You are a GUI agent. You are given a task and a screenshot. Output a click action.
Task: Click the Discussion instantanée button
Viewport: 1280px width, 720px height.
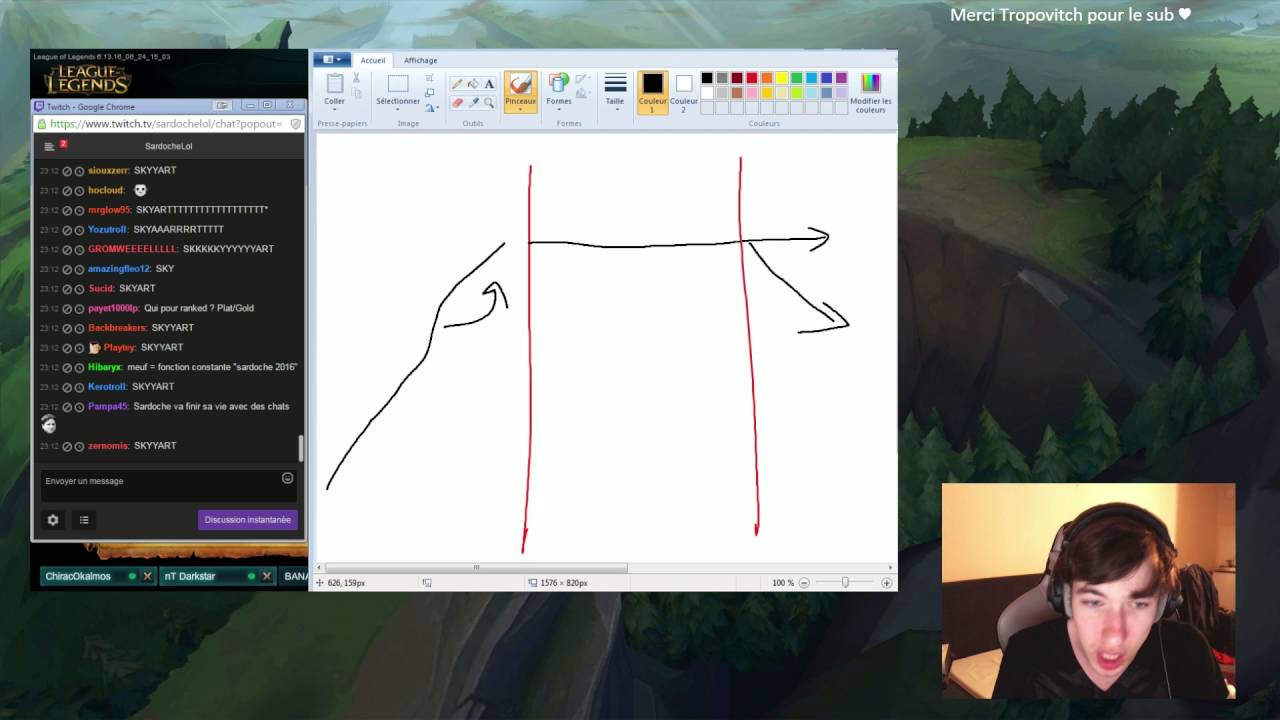click(x=248, y=520)
